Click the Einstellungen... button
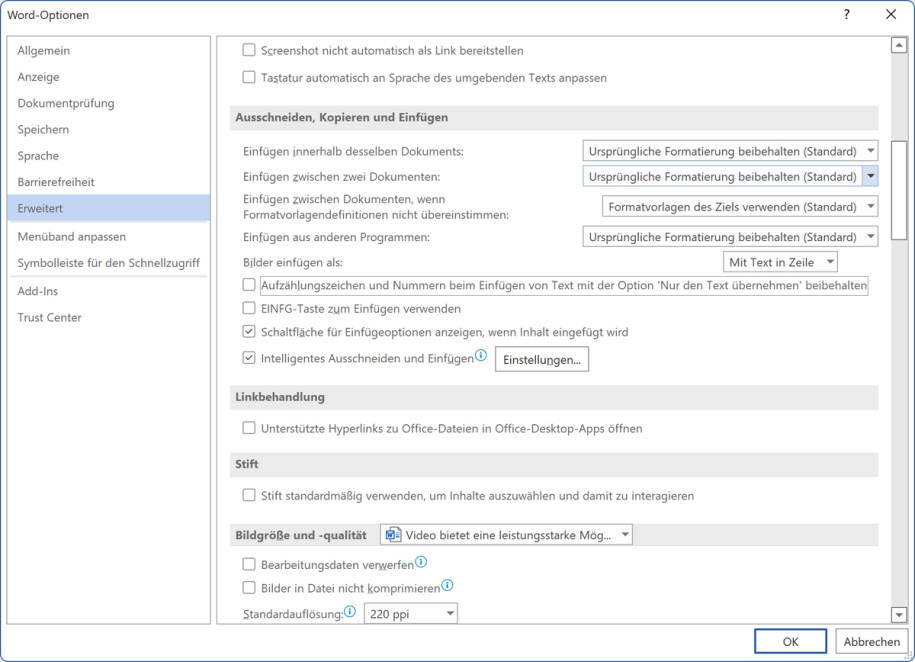Viewport: 915px width, 662px height. tap(541, 360)
